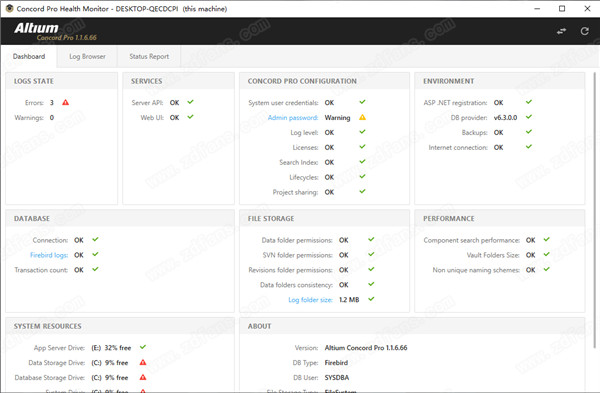Click the Concord Pro 1.1.6.66 subtitle under logo
The height and width of the screenshot is (393, 600).
[67, 38]
